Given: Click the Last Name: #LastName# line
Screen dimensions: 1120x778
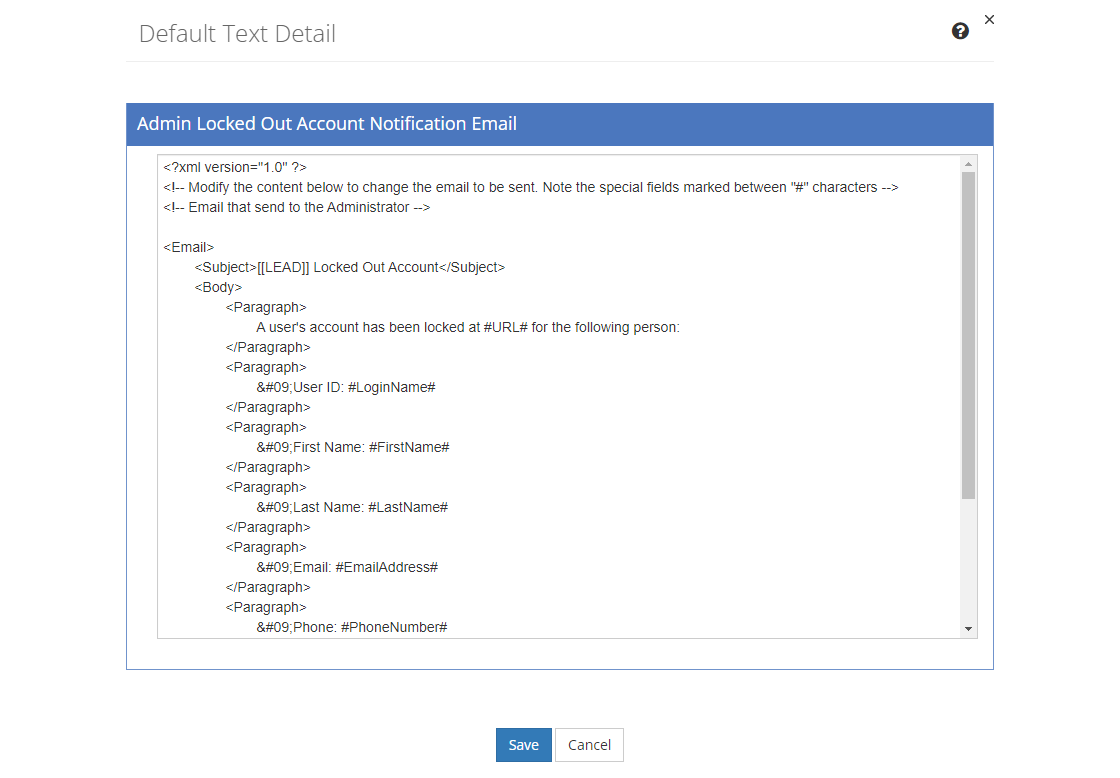Looking at the screenshot, I should click(x=352, y=507).
